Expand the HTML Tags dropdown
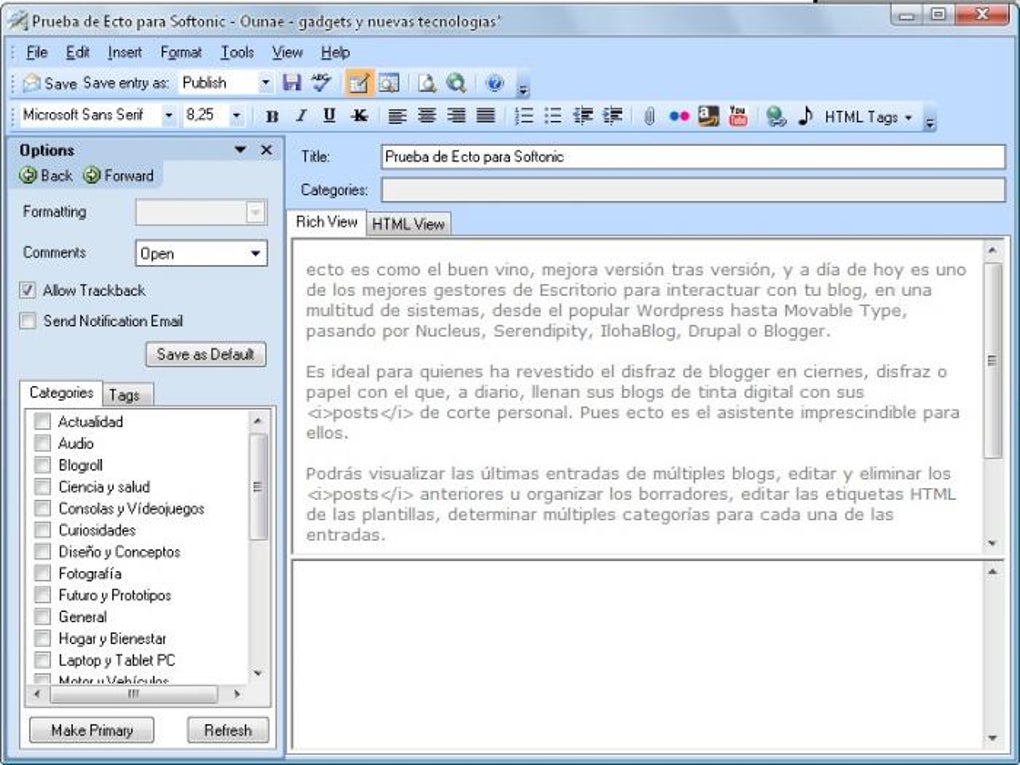Image resolution: width=1020 pixels, height=765 pixels. pyautogui.click(x=868, y=117)
